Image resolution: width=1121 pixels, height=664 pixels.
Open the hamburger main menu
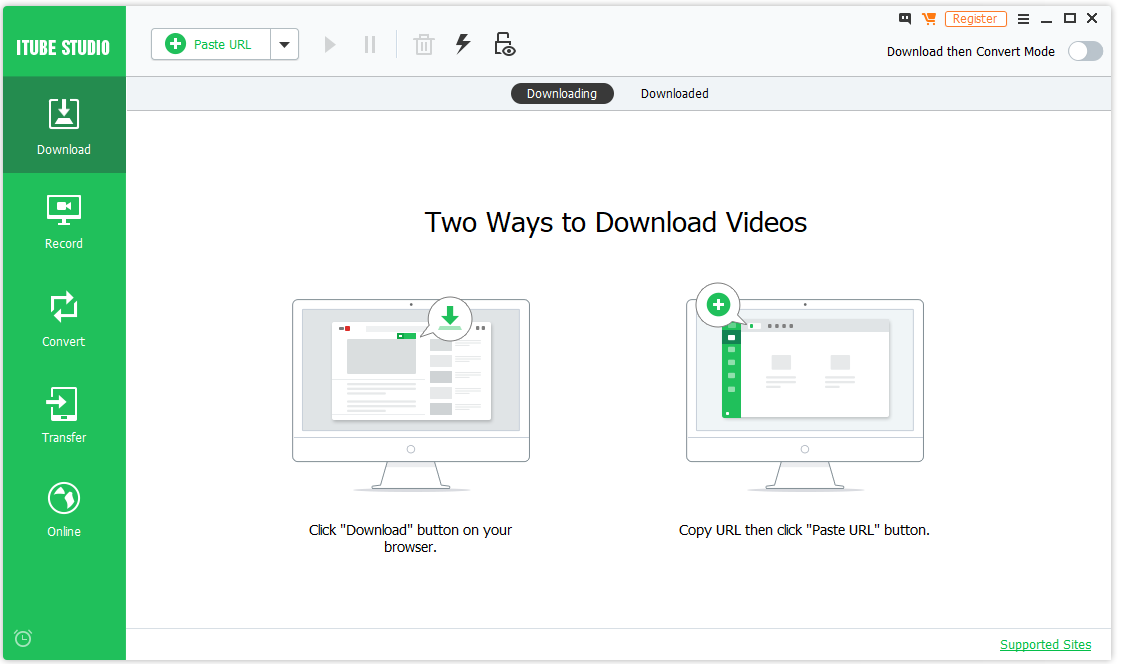click(x=1023, y=19)
